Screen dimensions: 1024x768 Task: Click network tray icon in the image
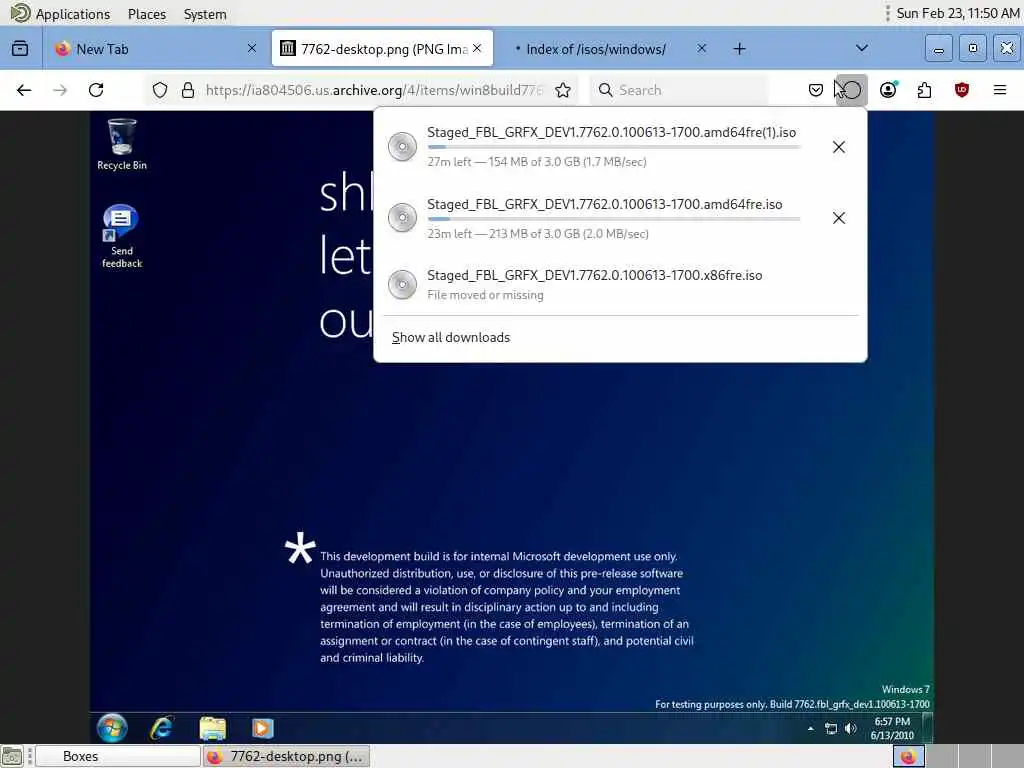[831, 728]
